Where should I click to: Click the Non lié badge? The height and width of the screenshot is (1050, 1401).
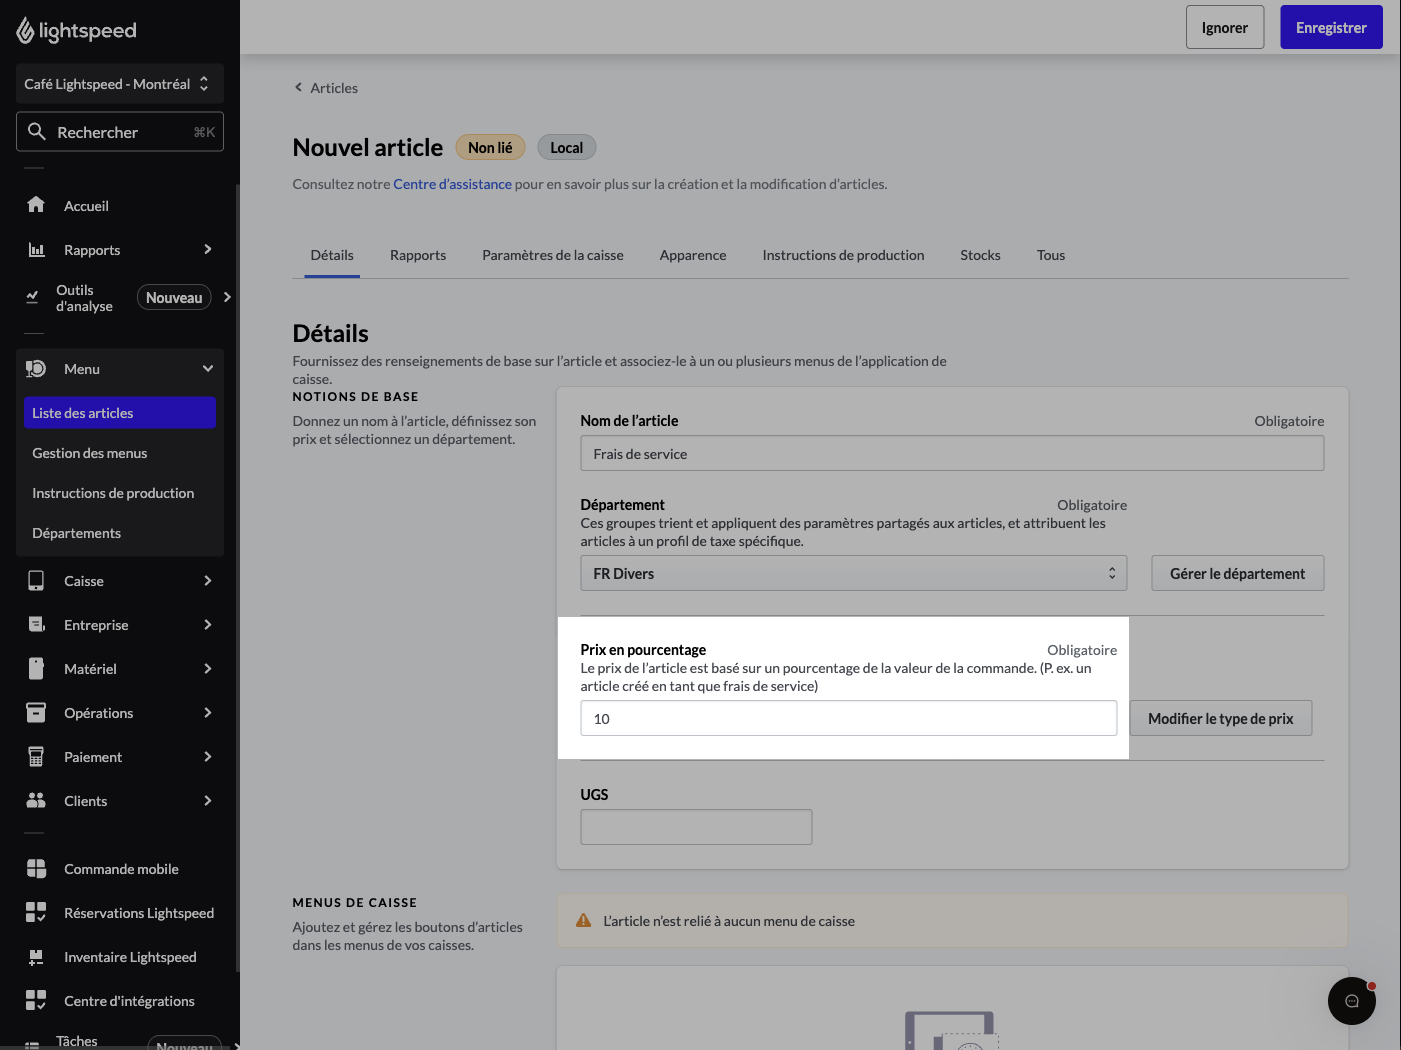(490, 148)
